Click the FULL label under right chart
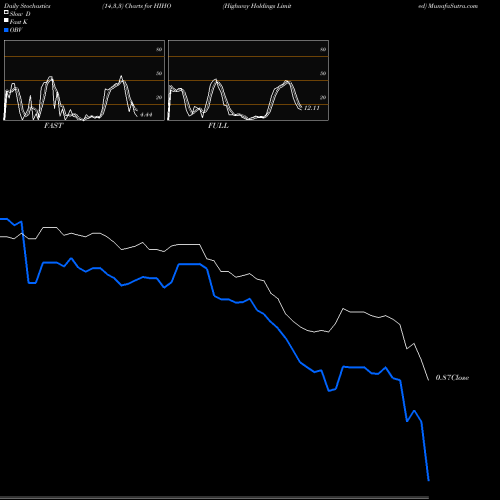Viewport: 500px width, 500px height. [218, 126]
